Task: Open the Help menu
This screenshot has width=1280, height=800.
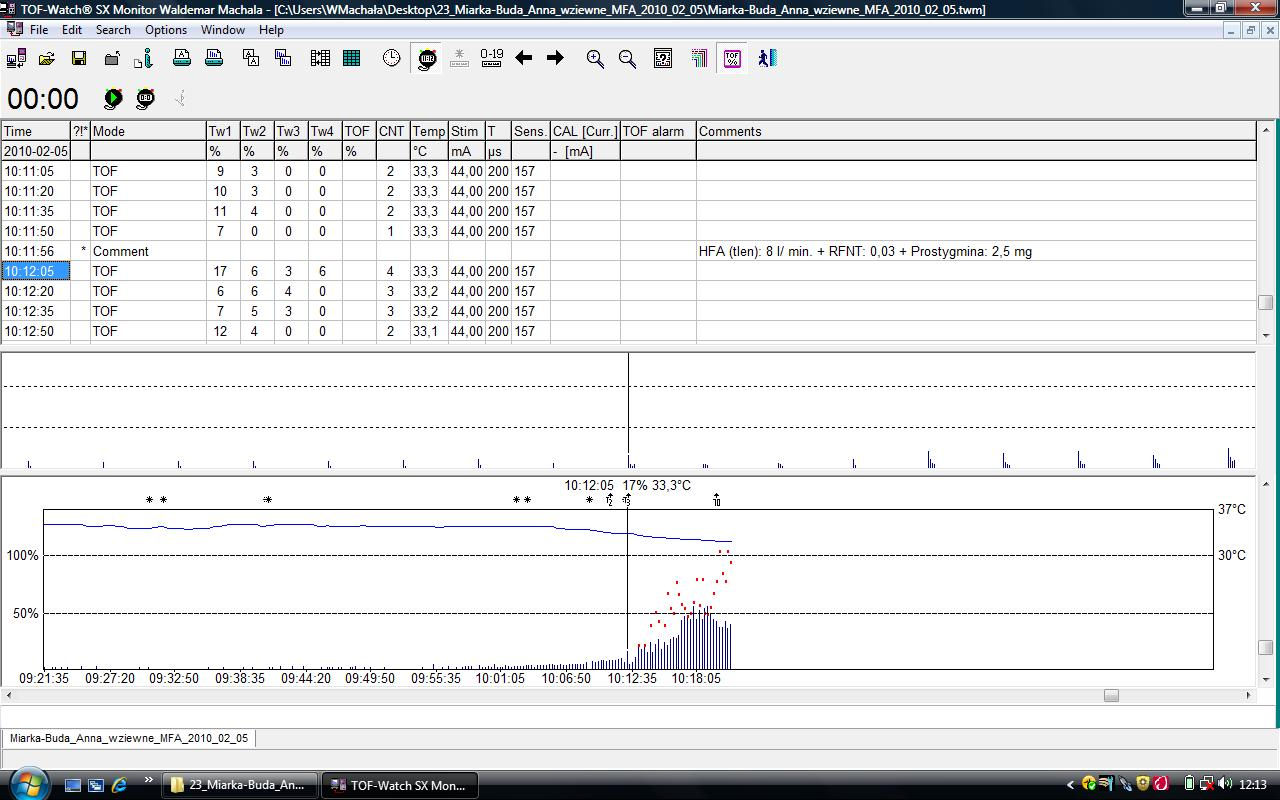Action: [271, 30]
